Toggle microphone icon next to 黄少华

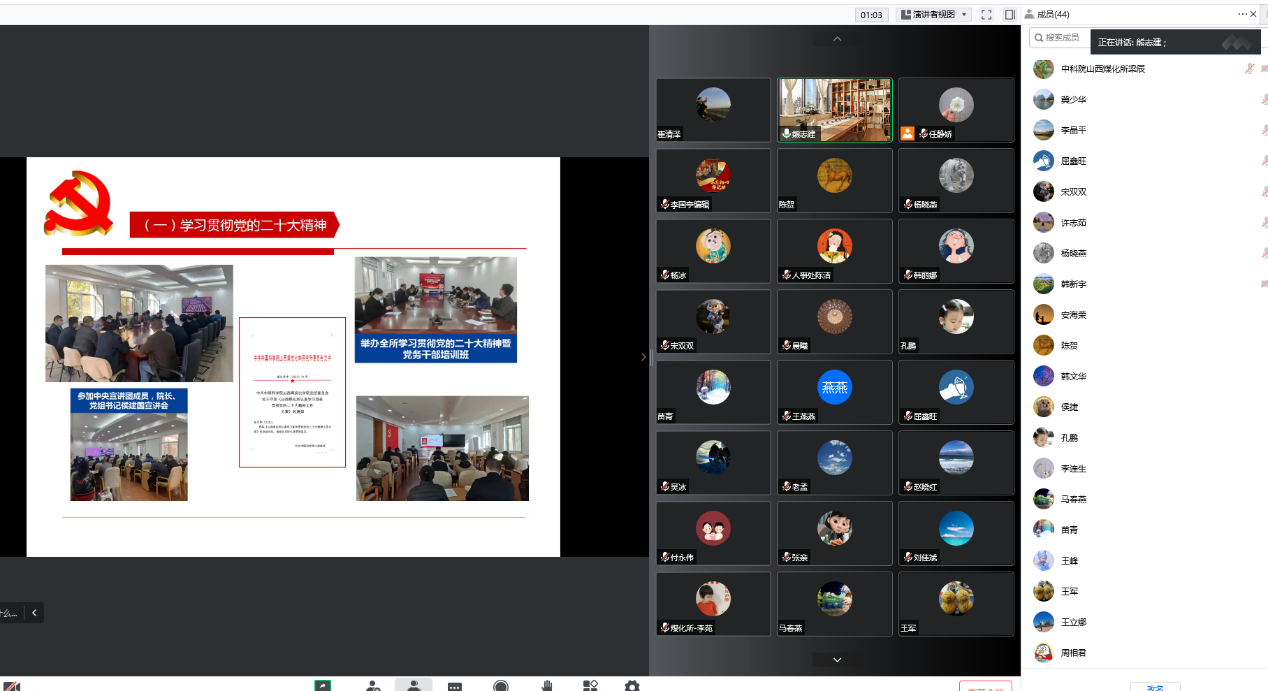point(1264,100)
